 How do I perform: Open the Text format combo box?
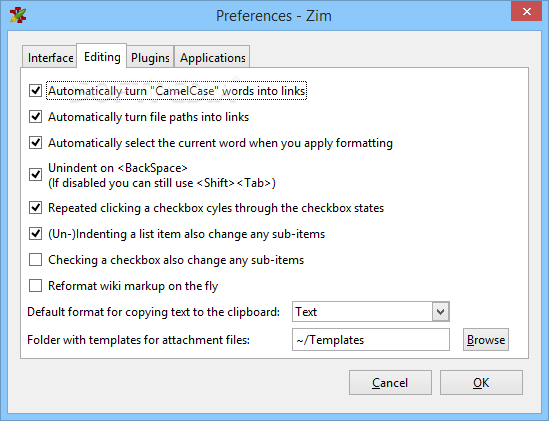click(371, 312)
